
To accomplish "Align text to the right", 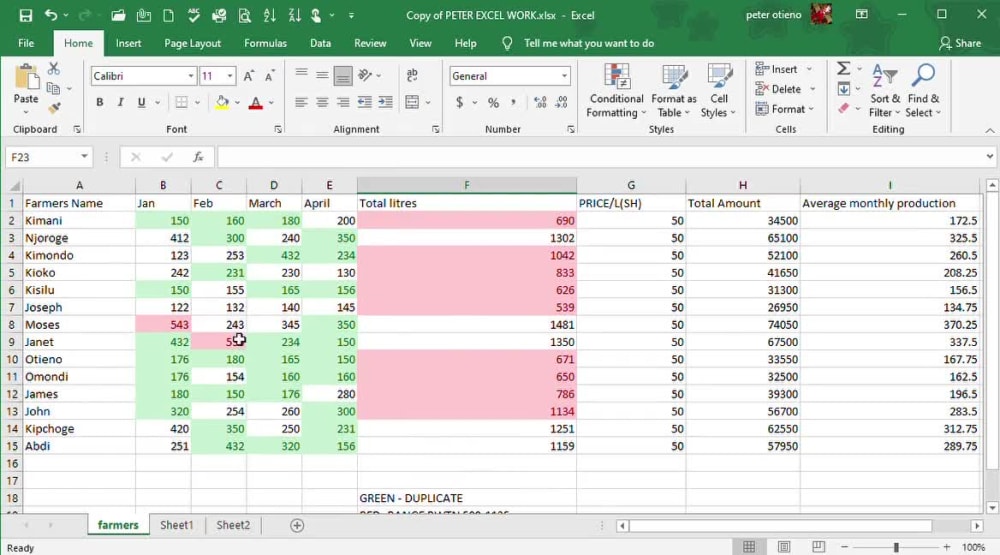I will (343, 102).
